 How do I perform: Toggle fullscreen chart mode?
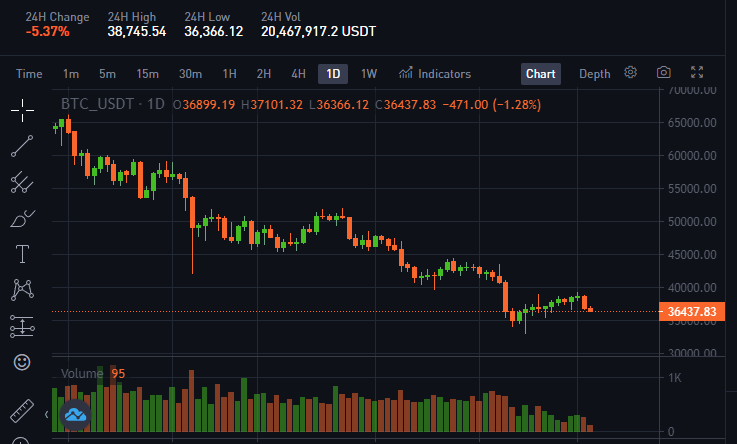click(x=697, y=72)
